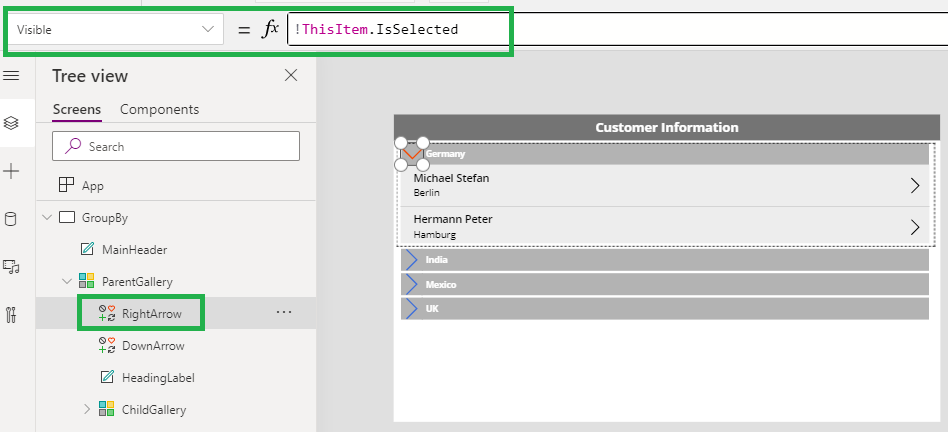Select HeadingLabel in the tree
Screen dimensions: 948x432
(158, 378)
